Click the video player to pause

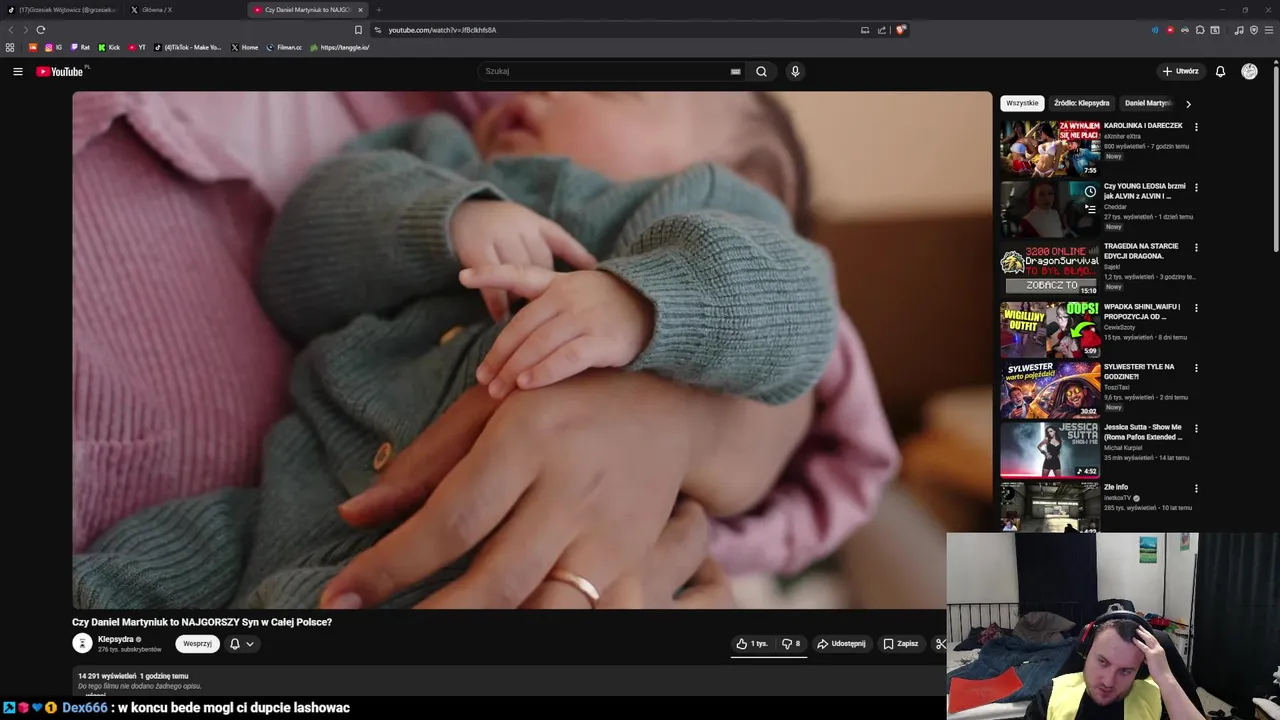tap(532, 350)
